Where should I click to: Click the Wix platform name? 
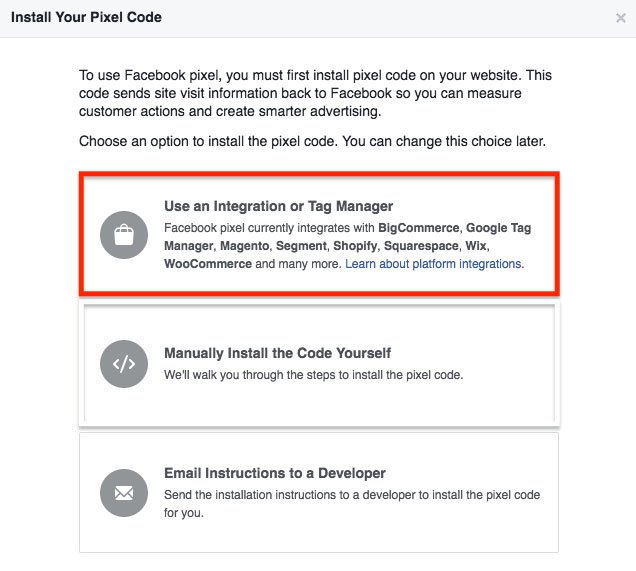(x=476, y=246)
